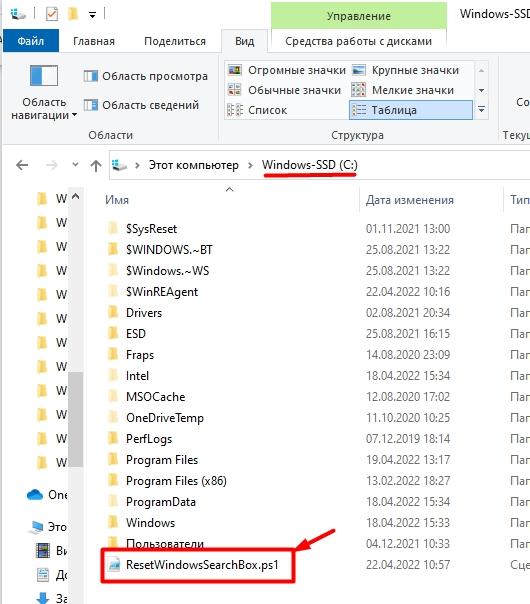
Task: Expand chevron after Этот компьютер breadcrumb
Action: tap(250, 166)
